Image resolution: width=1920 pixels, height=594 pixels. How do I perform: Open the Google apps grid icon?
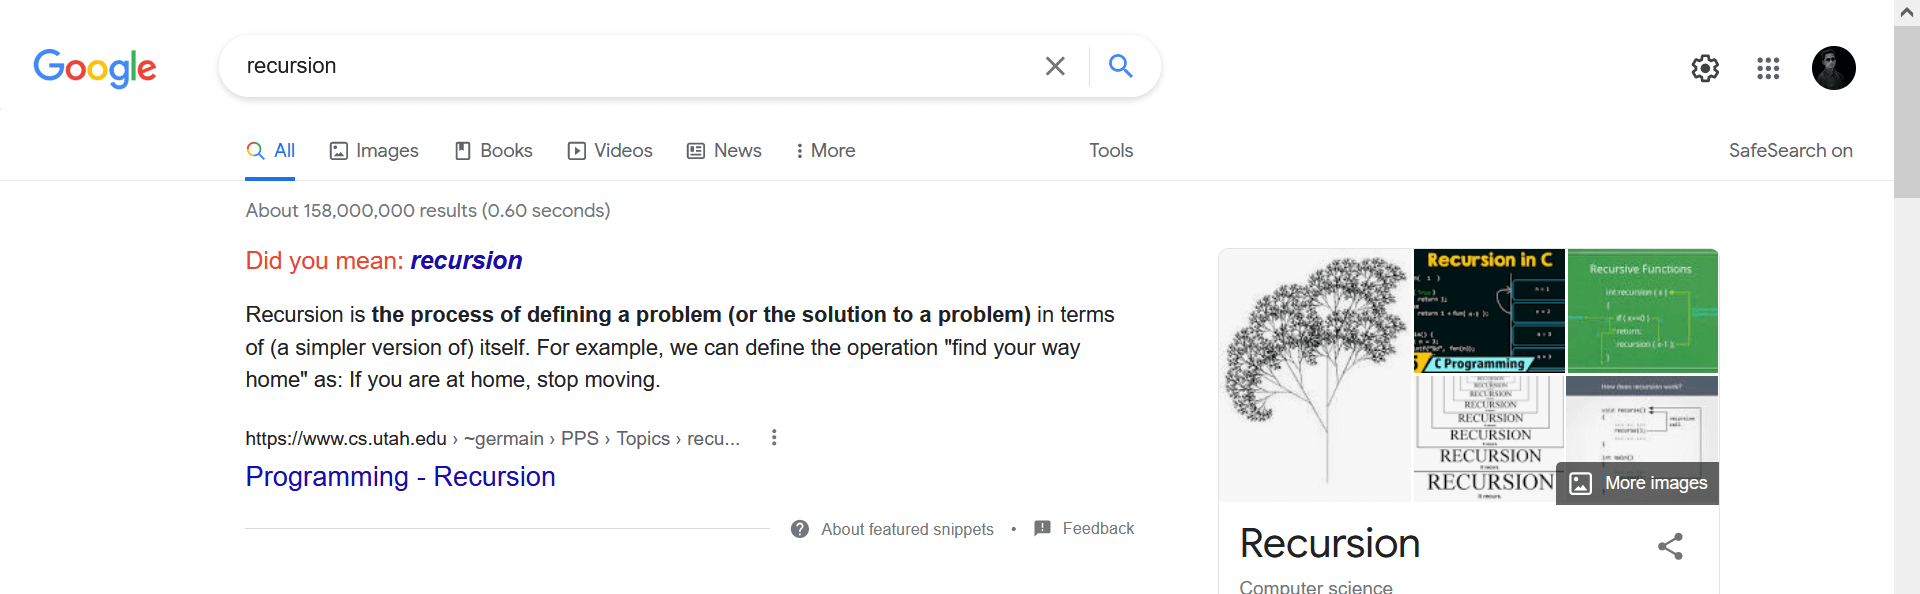[x=1768, y=68]
